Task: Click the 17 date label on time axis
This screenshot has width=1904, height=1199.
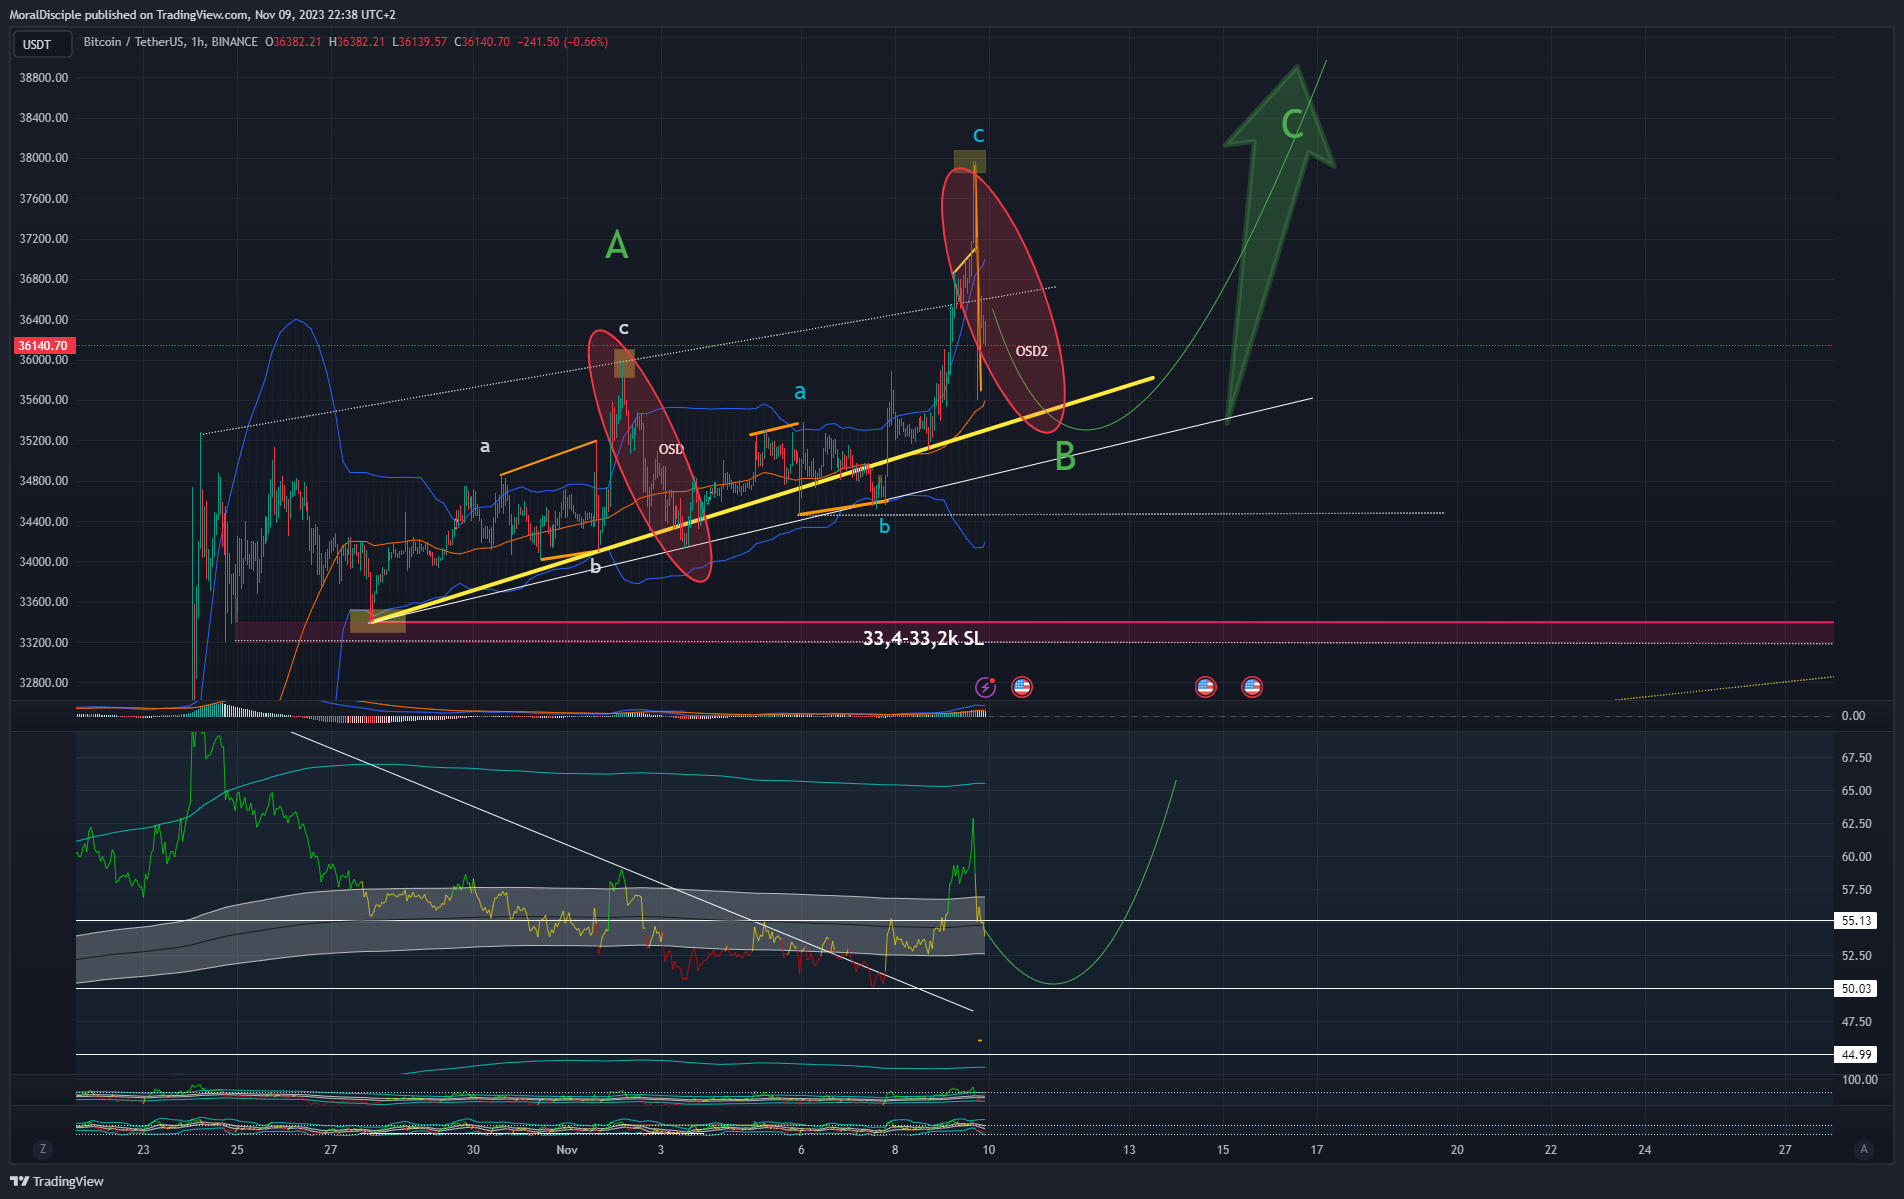Action: [x=1317, y=1150]
